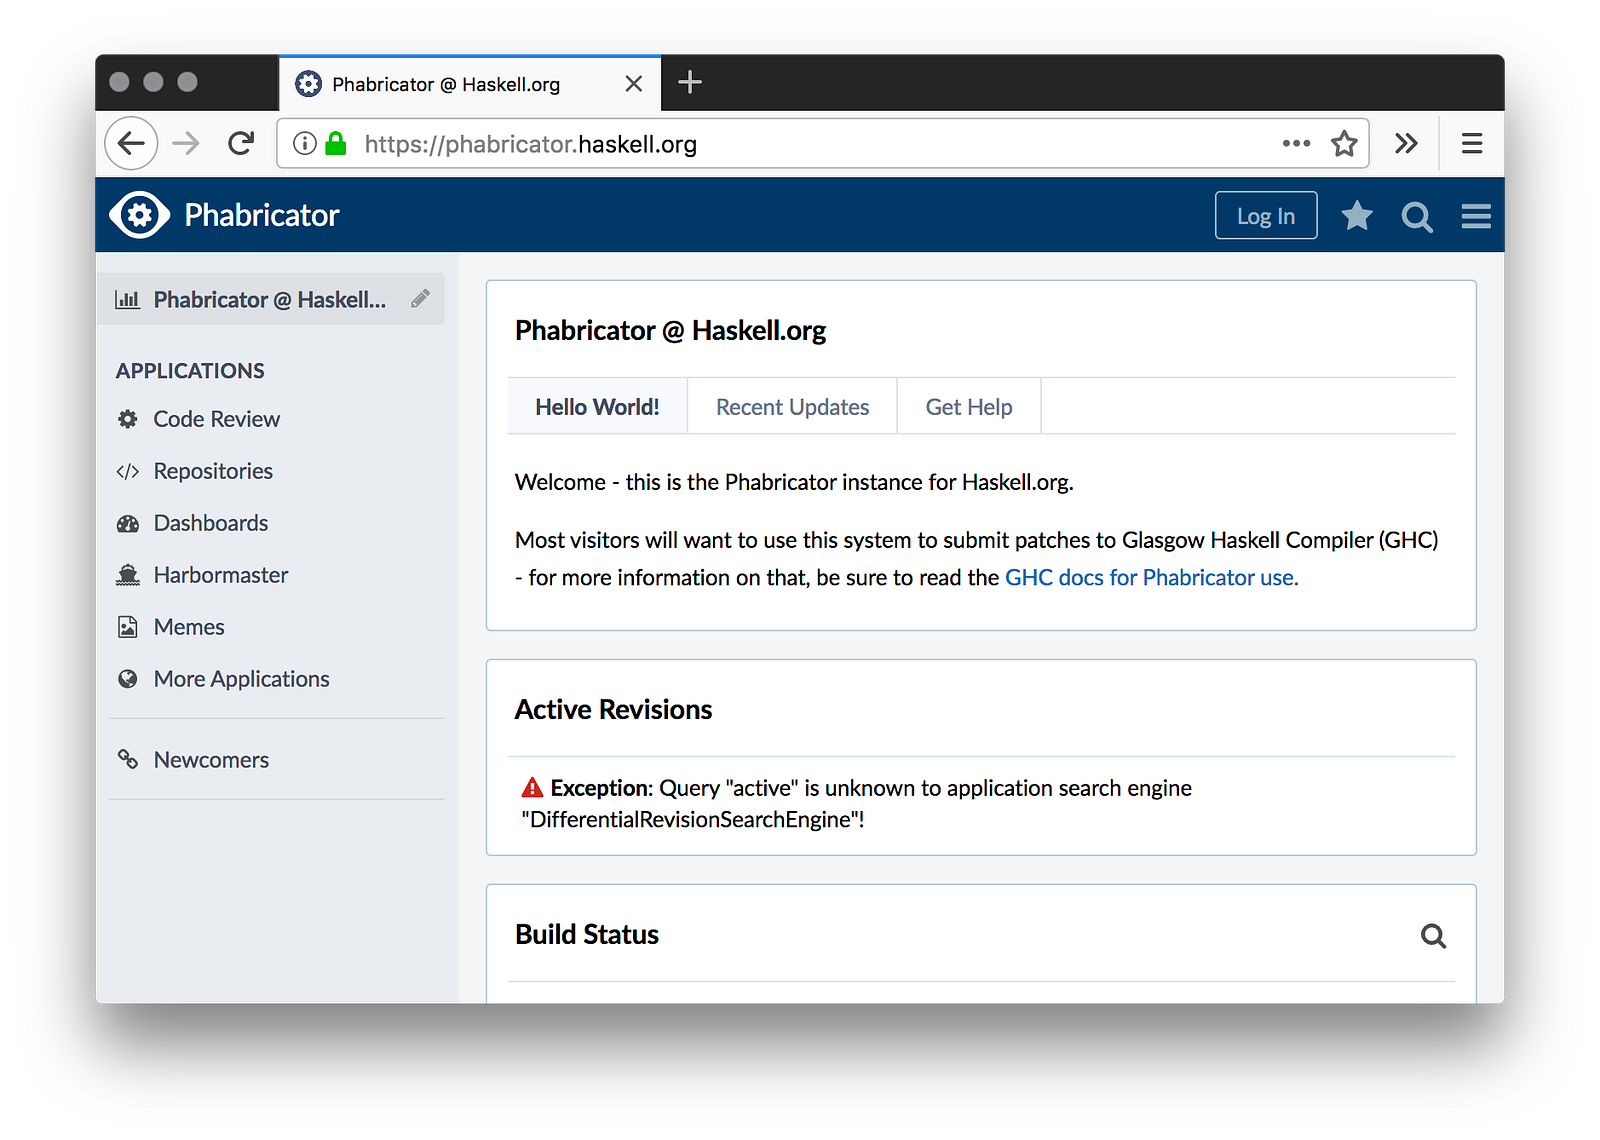Click the dashboard chart icon in sidebar
This screenshot has width=1600, height=1140.
[x=128, y=300]
